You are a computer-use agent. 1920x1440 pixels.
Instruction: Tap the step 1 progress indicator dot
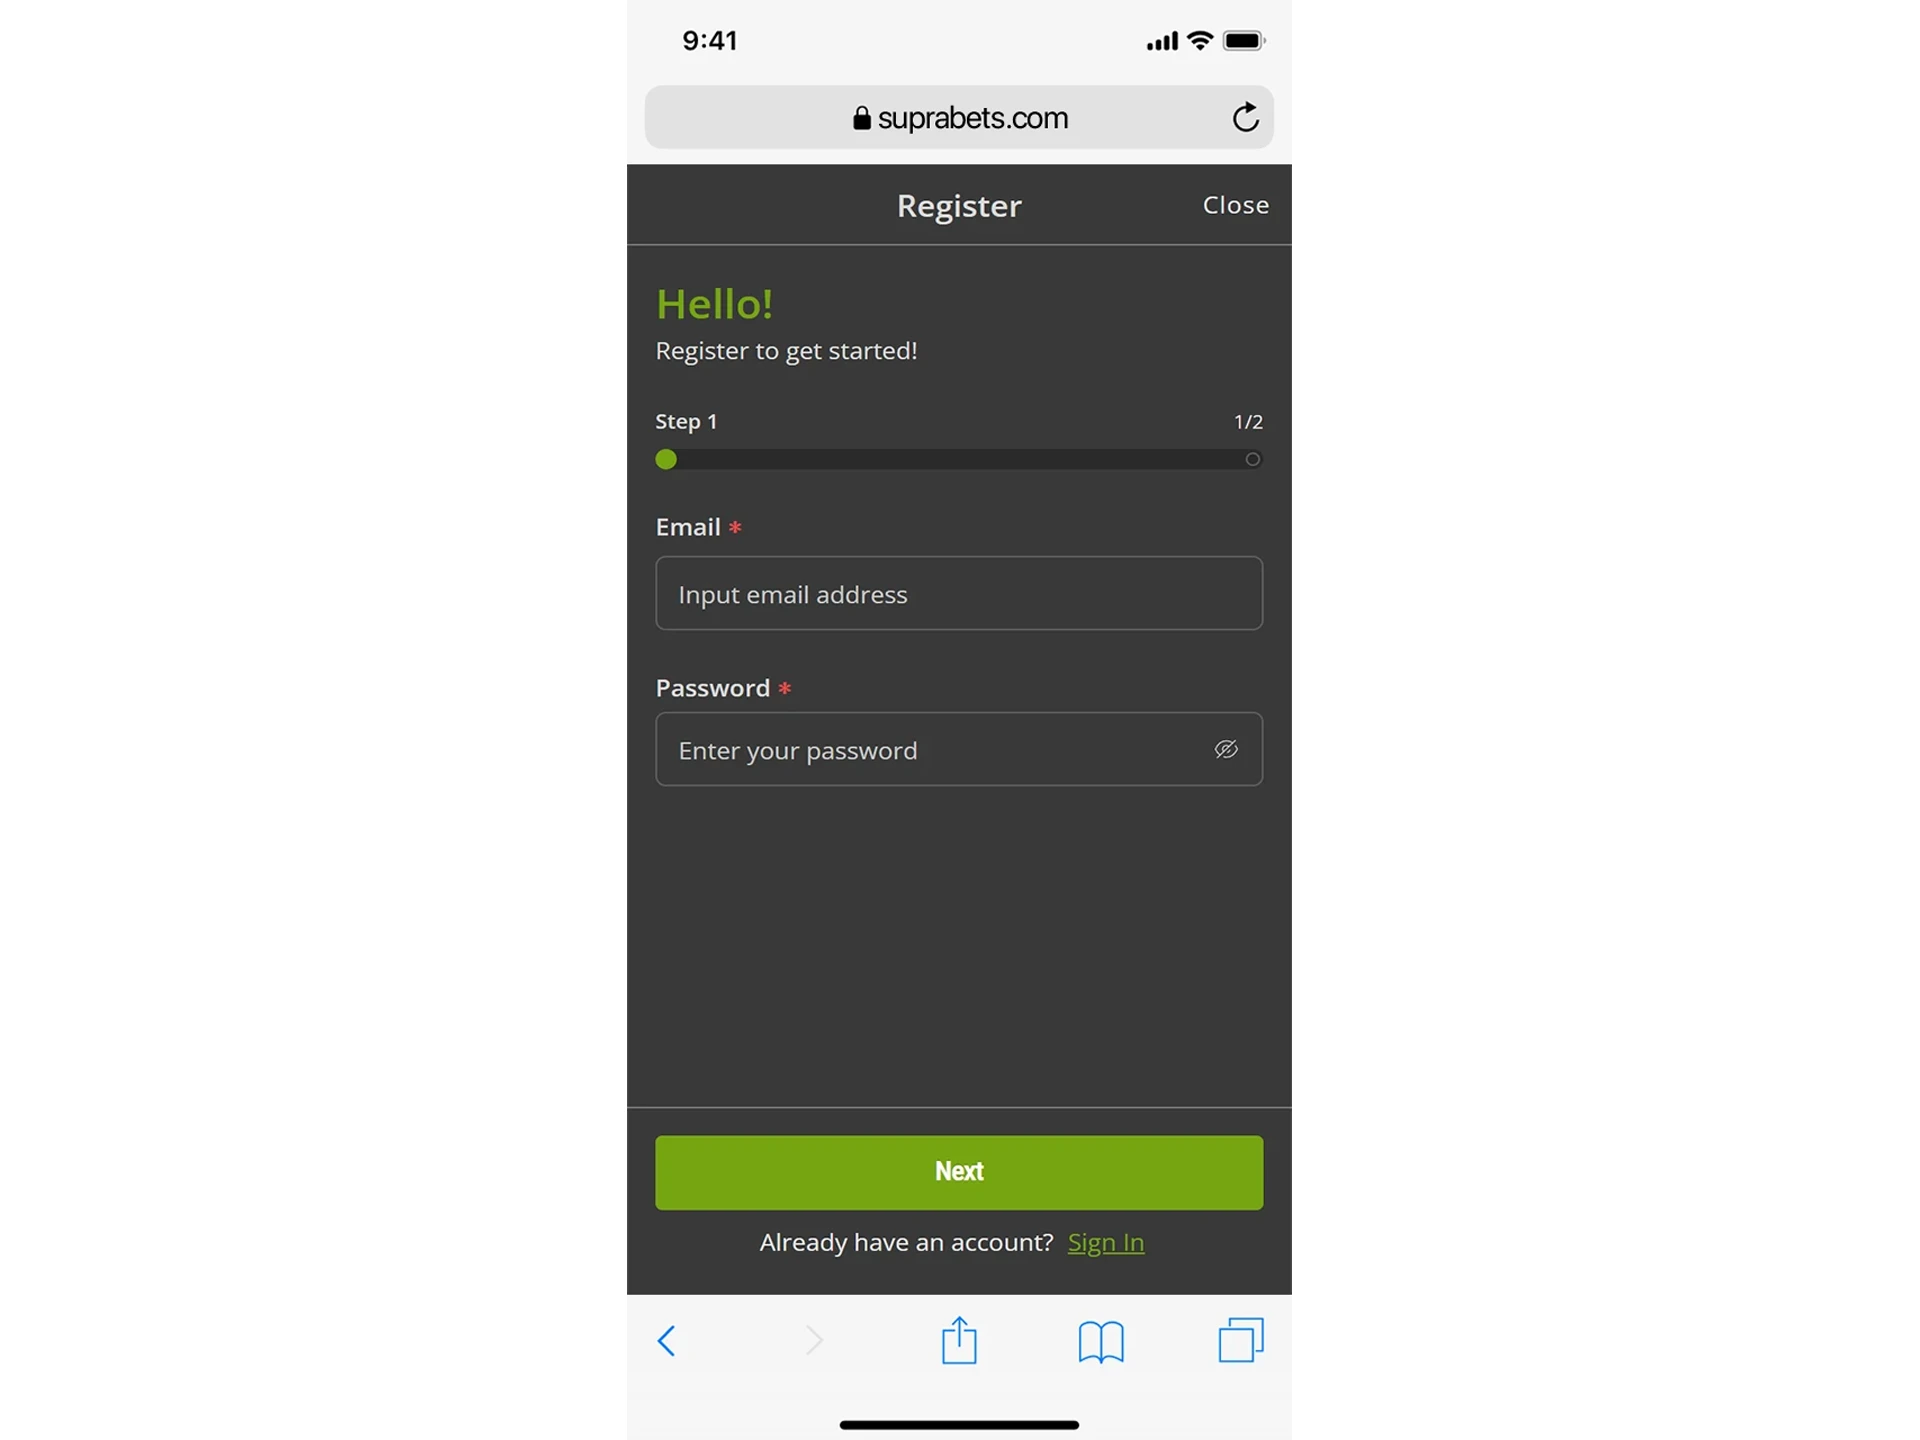point(665,458)
